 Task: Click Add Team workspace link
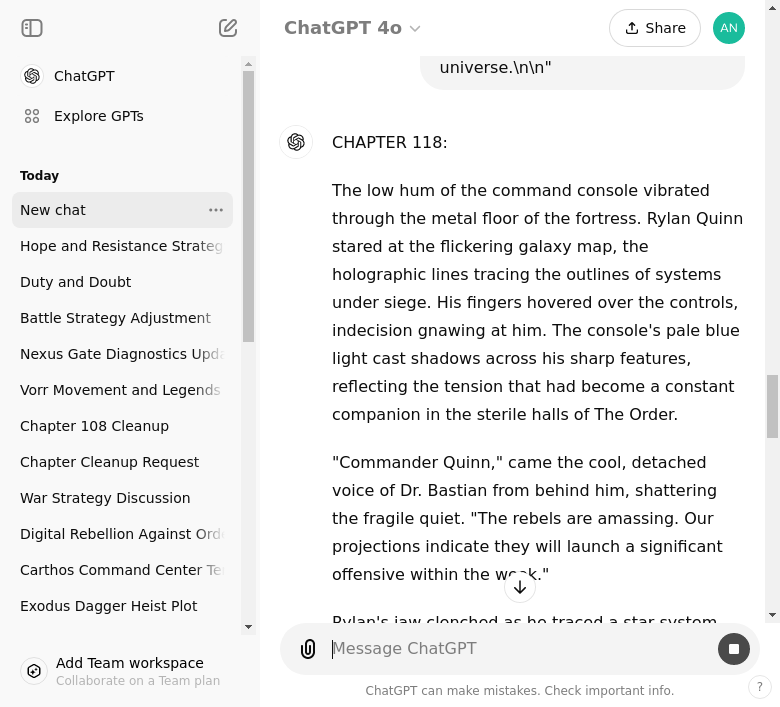click(x=130, y=663)
